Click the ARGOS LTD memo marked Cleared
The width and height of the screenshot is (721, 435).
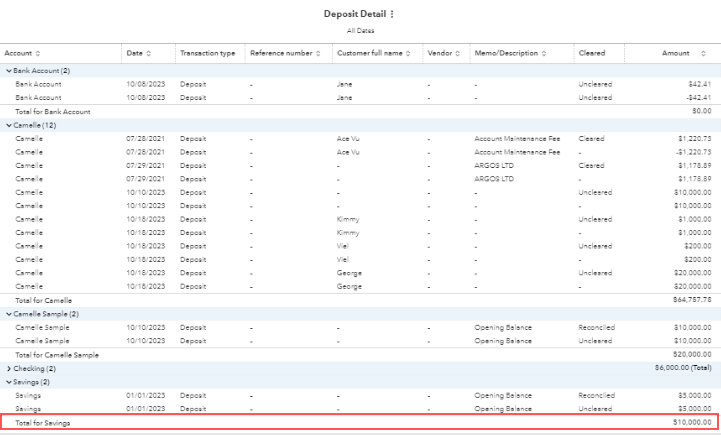point(494,166)
